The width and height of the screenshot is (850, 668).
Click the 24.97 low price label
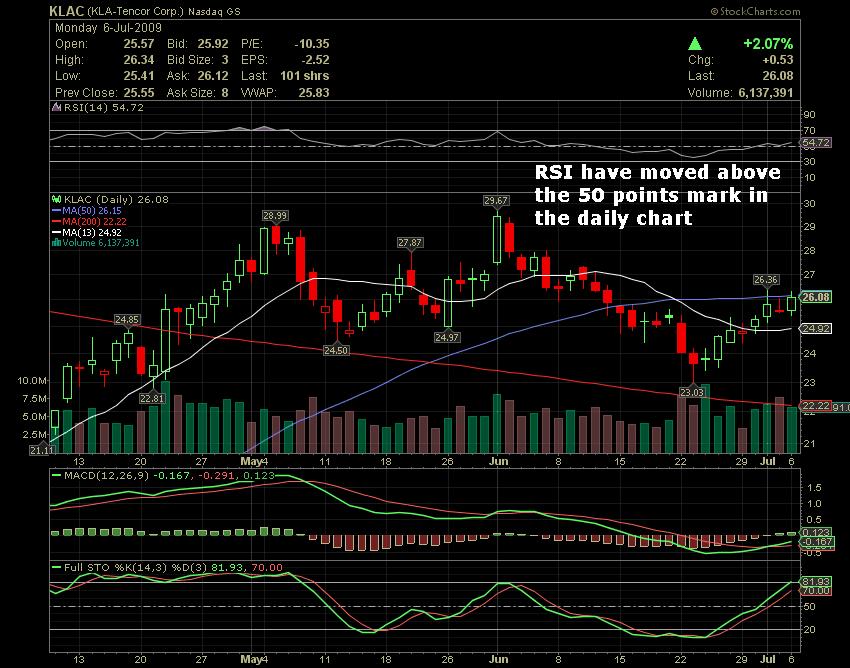pyautogui.click(x=447, y=337)
